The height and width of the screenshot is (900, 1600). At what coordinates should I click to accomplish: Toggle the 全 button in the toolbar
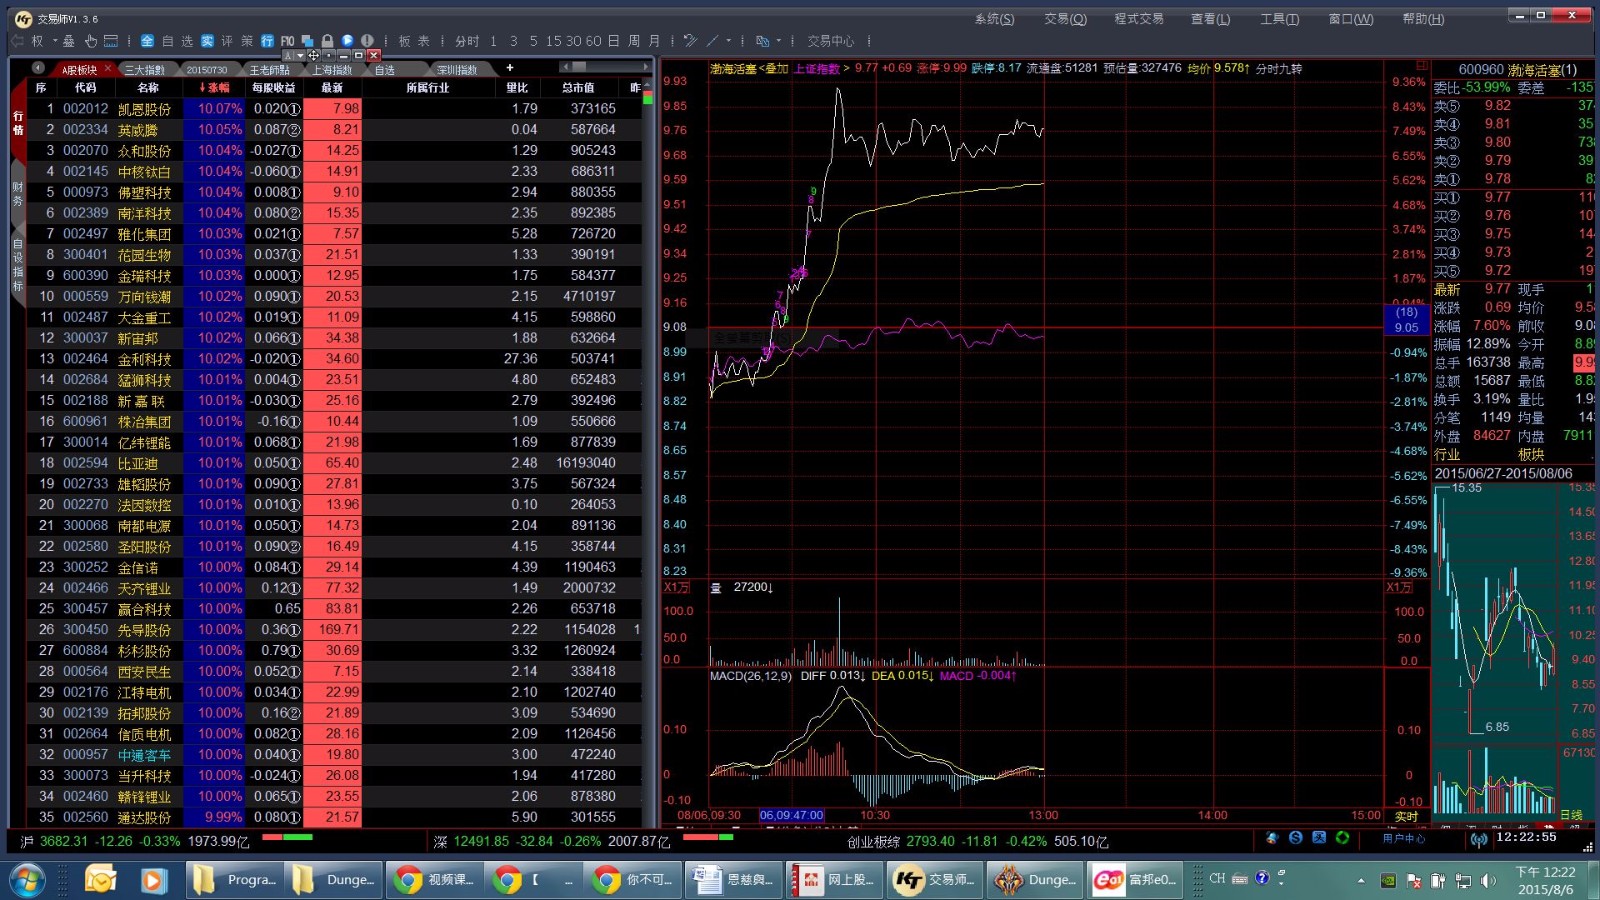click(147, 41)
